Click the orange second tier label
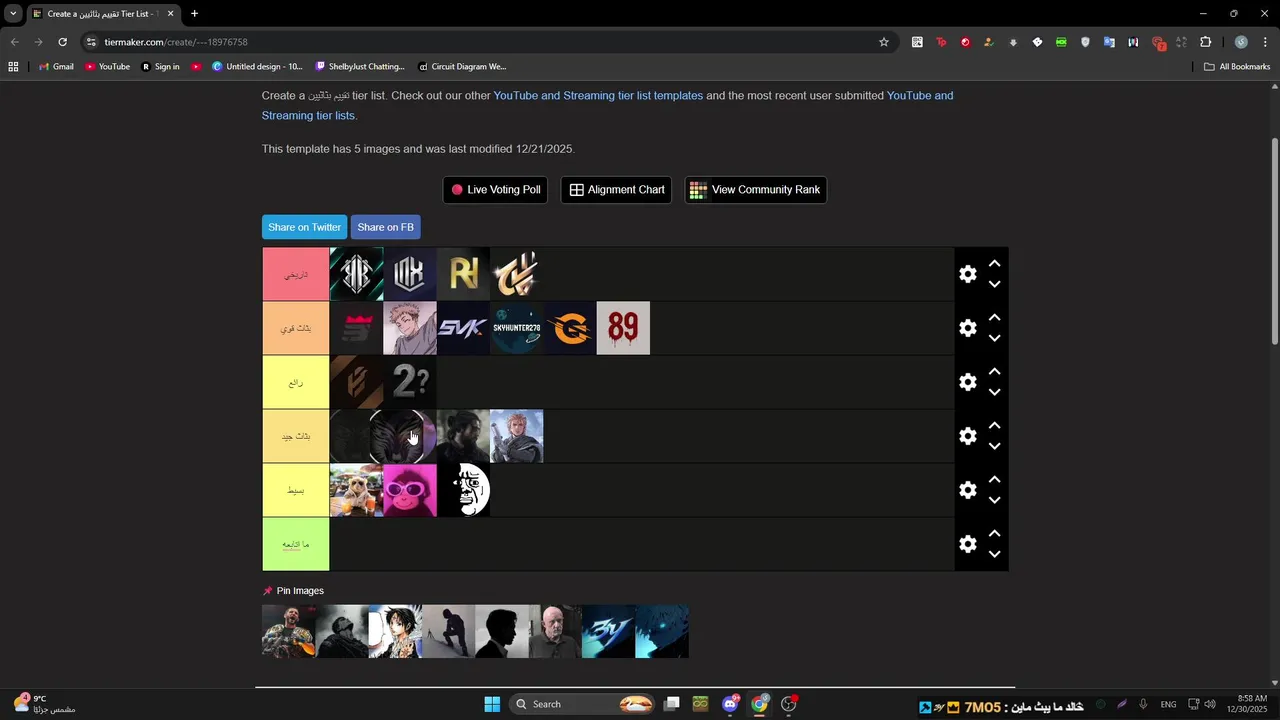Viewport: 1280px width, 720px height. 296,328
